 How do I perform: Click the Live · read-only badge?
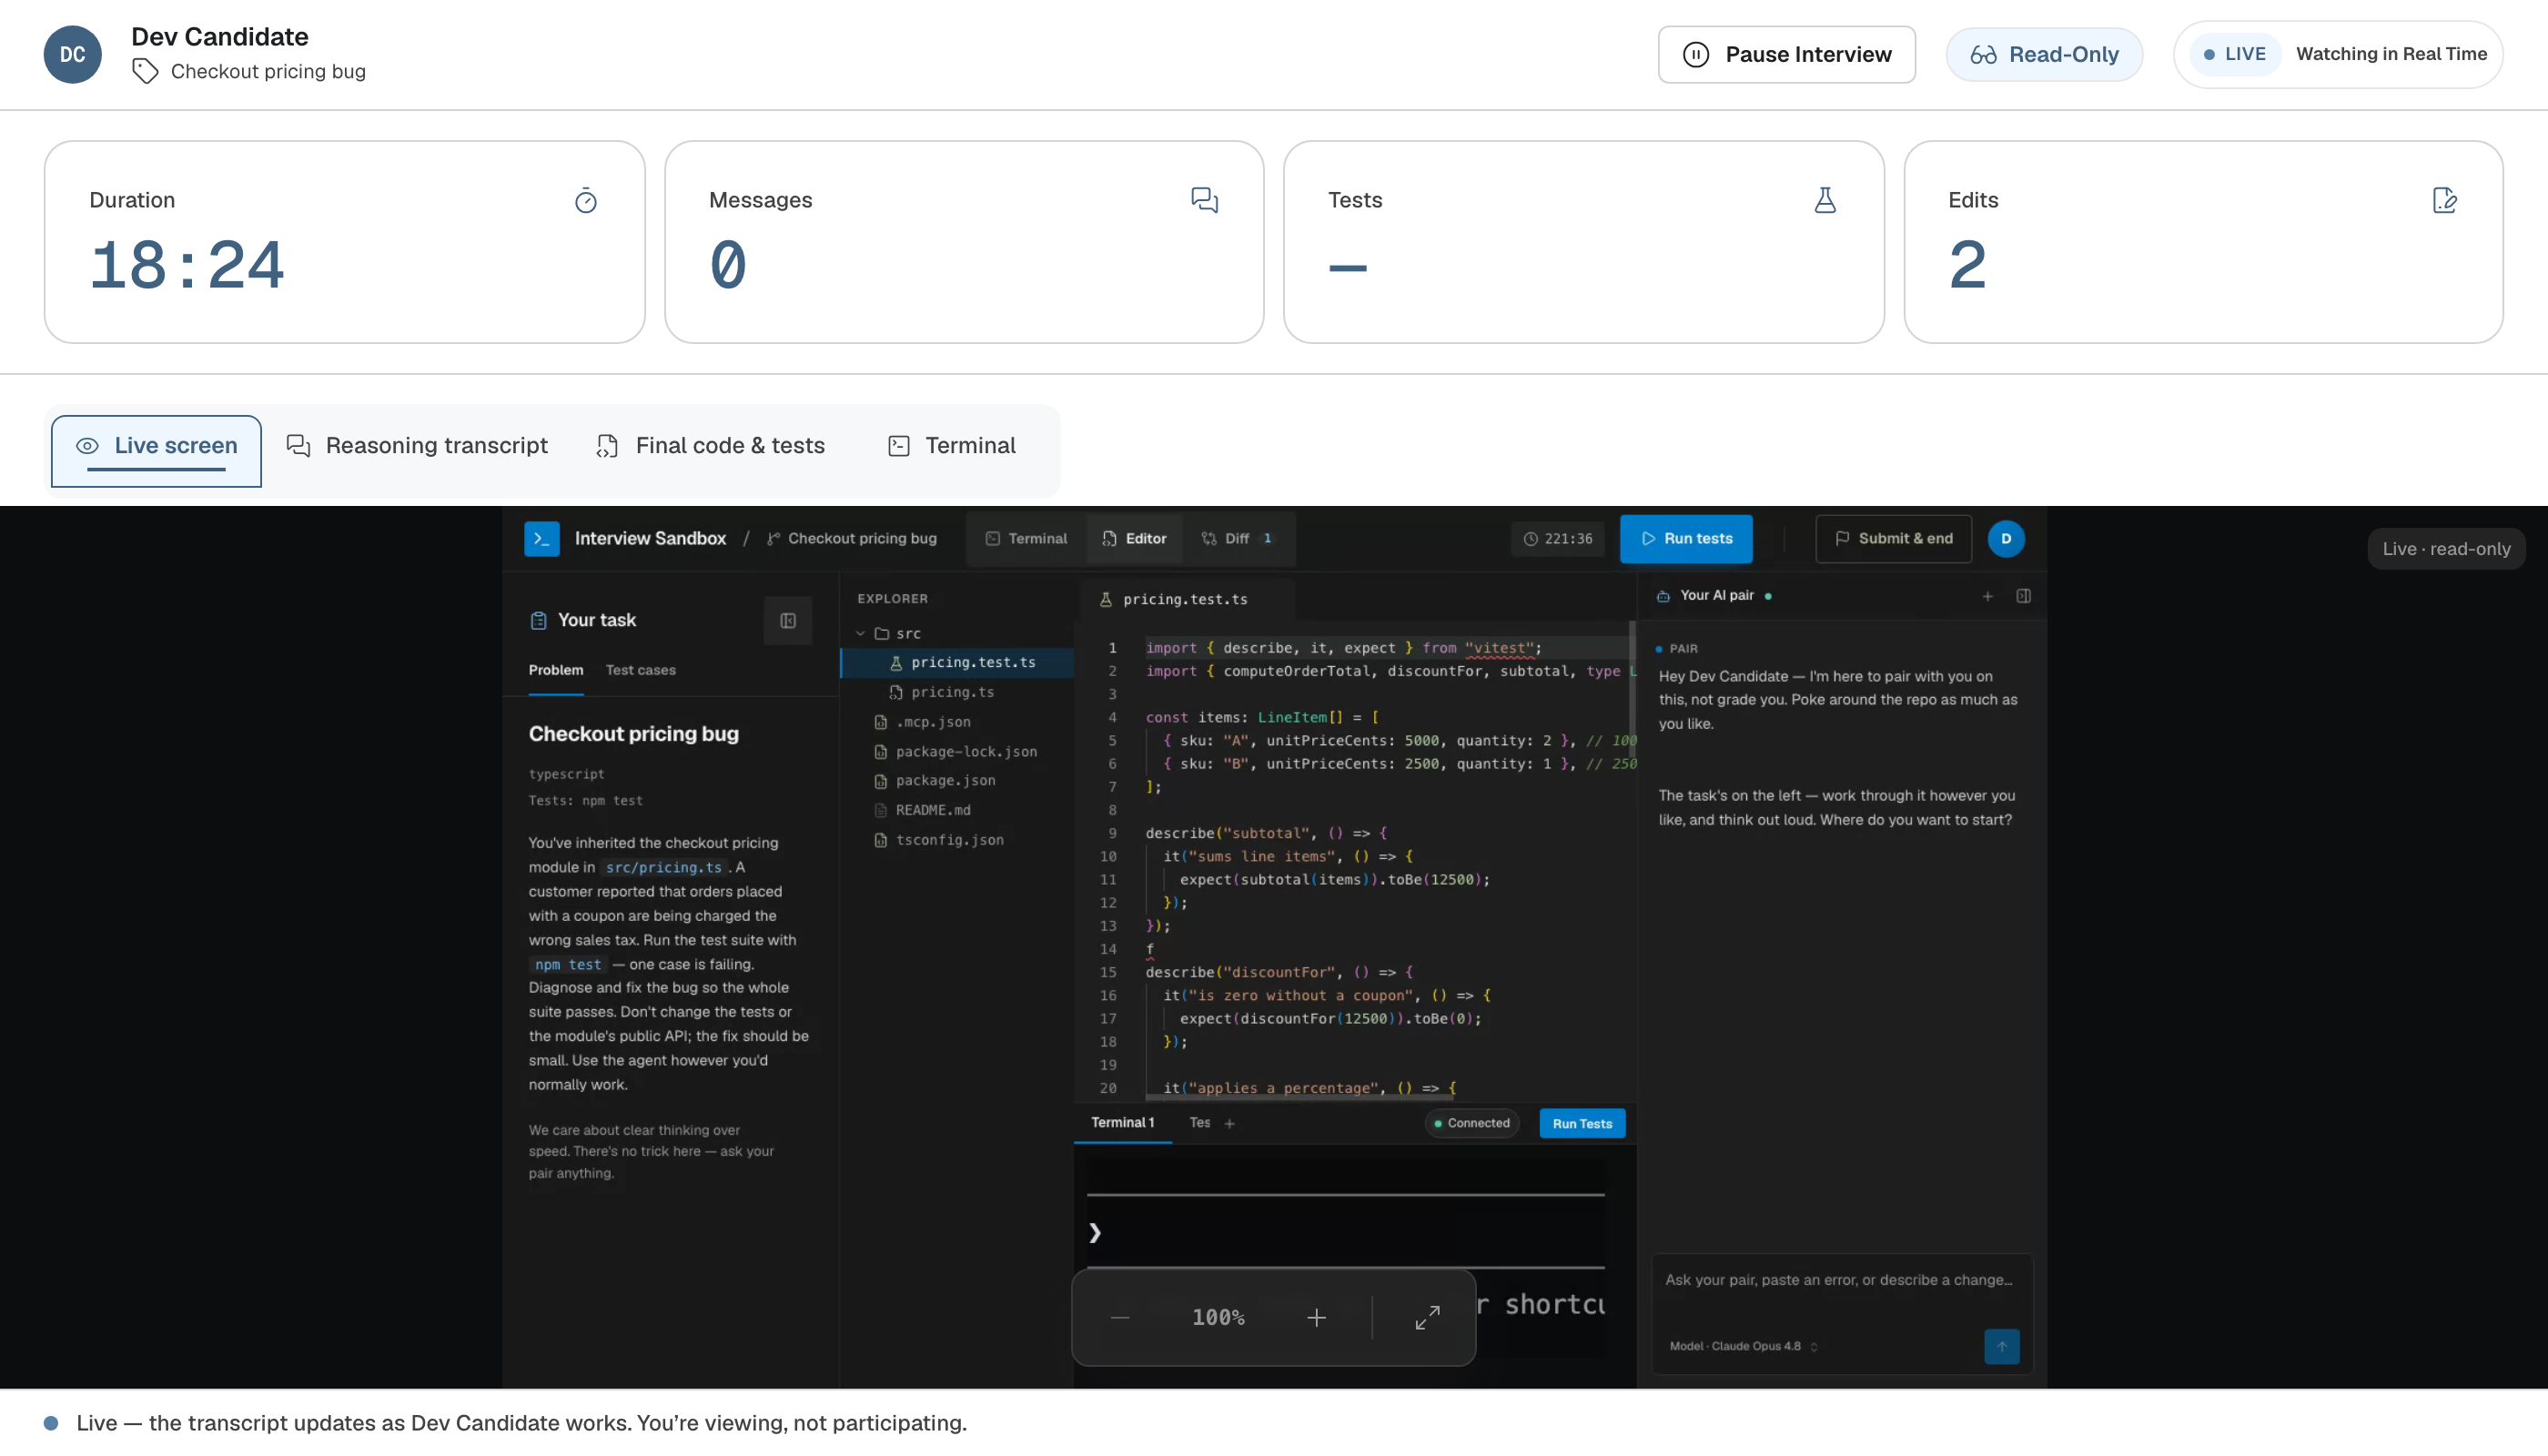click(2445, 549)
